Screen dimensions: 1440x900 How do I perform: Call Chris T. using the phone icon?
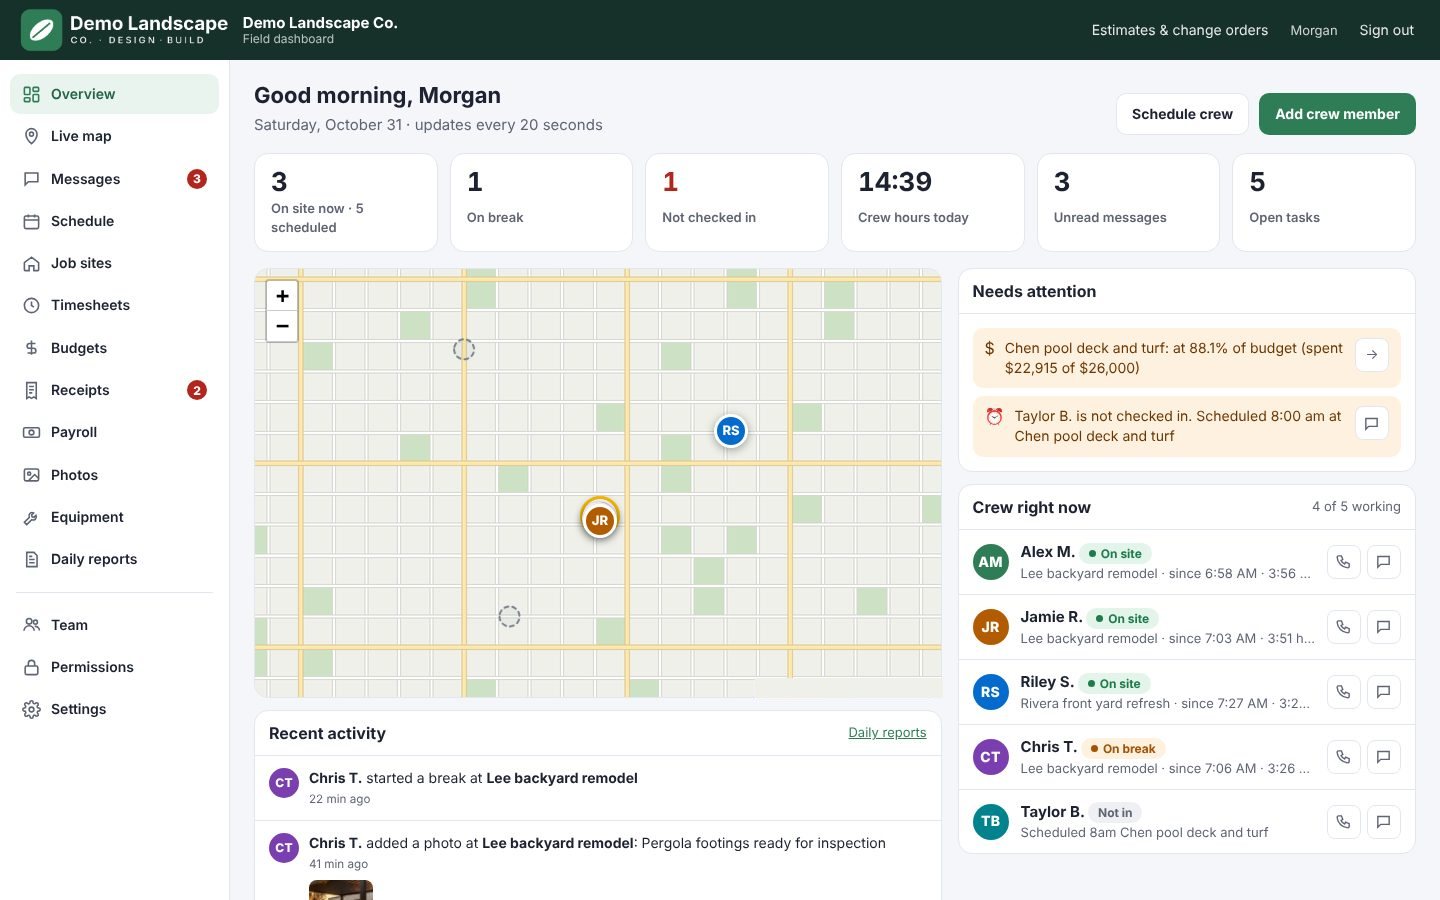[x=1343, y=757]
